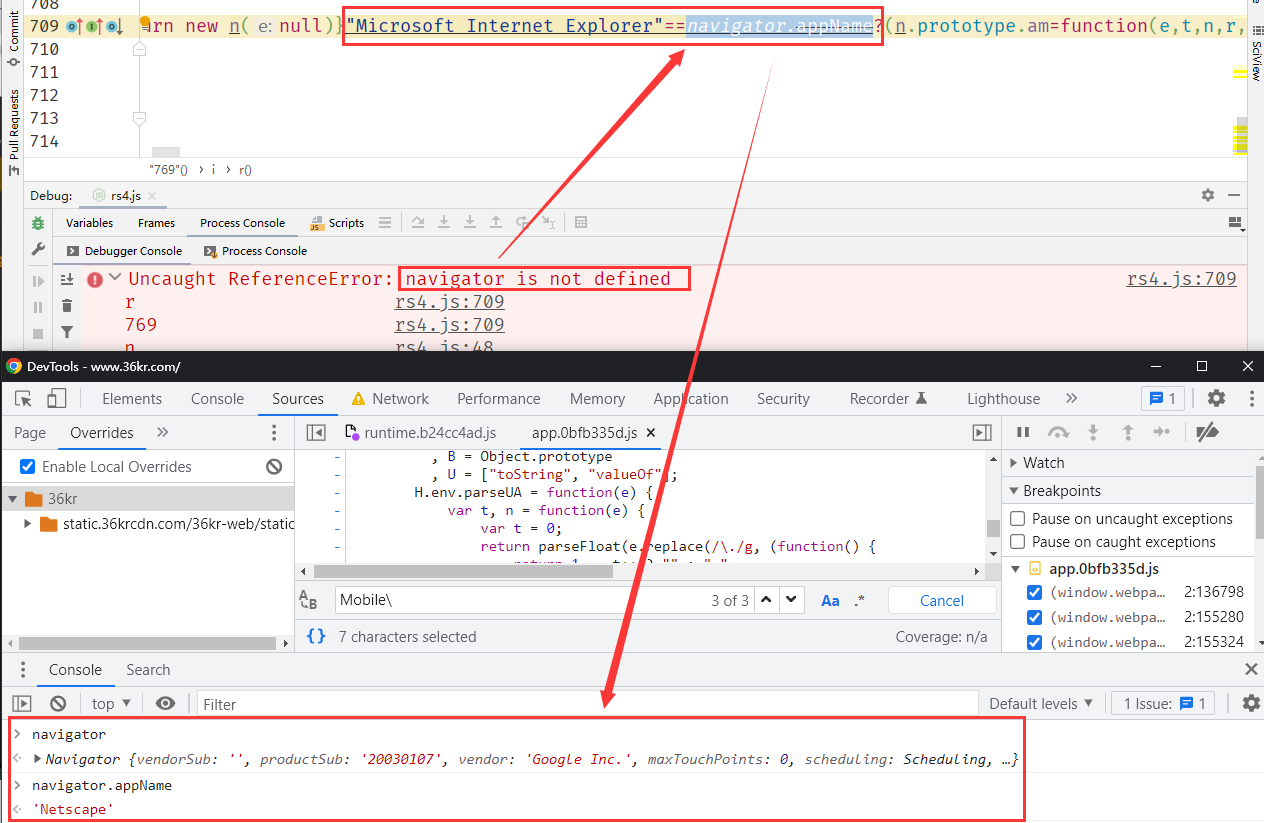Viewport: 1264px width, 823px height.
Task: Enable Pause on uncaught exceptions
Action: tap(1018, 519)
